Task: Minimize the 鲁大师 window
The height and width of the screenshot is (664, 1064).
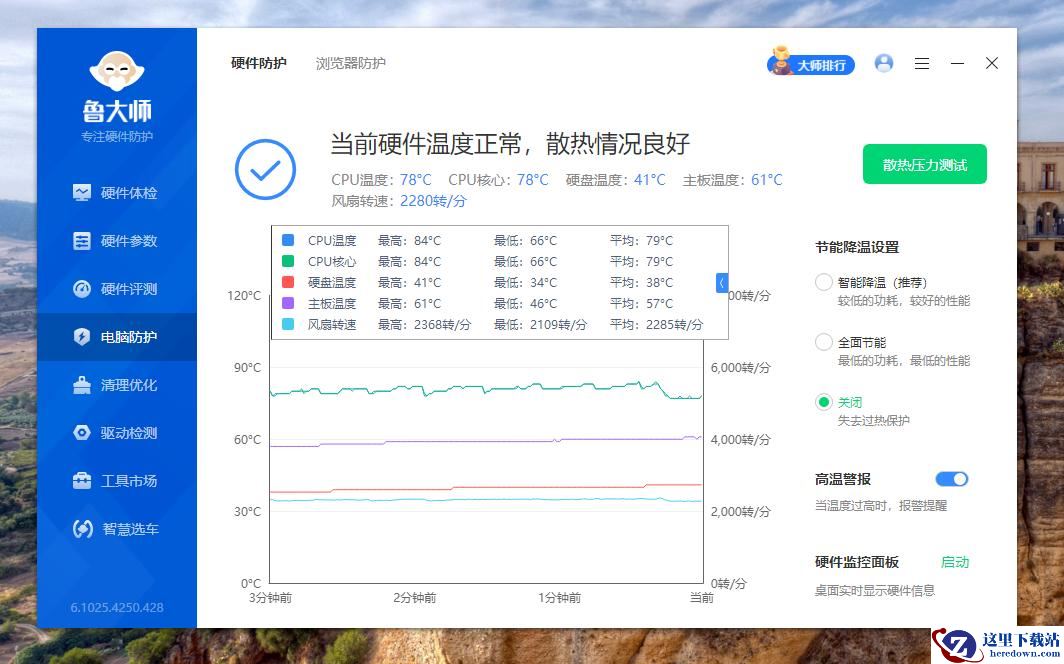Action: point(957,63)
